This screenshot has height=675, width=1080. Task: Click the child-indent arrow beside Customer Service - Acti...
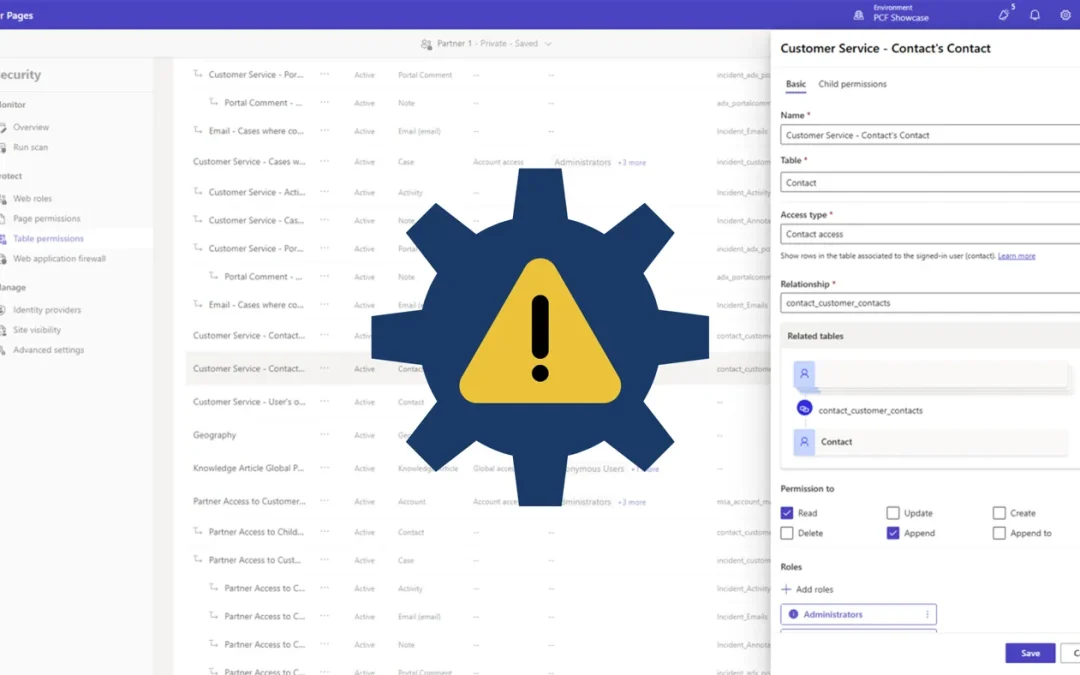(198, 191)
